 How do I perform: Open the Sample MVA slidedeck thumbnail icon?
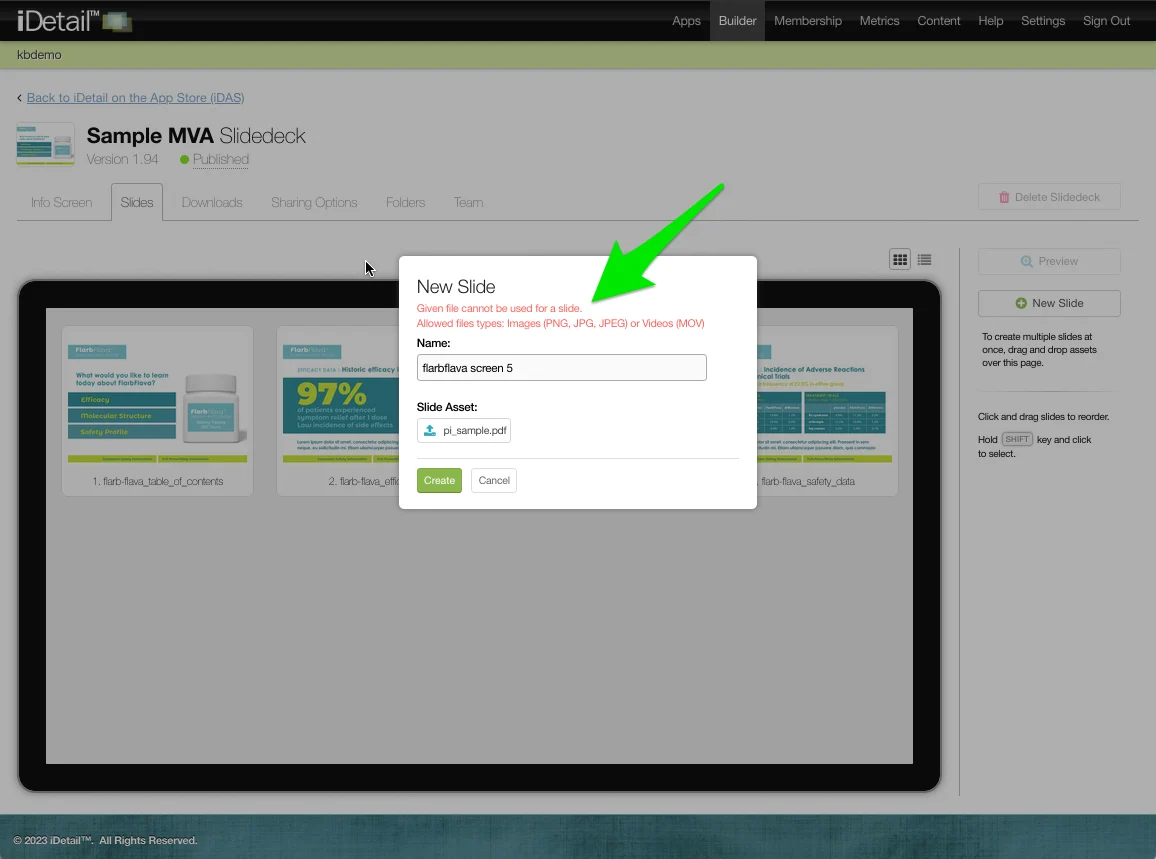(46, 144)
